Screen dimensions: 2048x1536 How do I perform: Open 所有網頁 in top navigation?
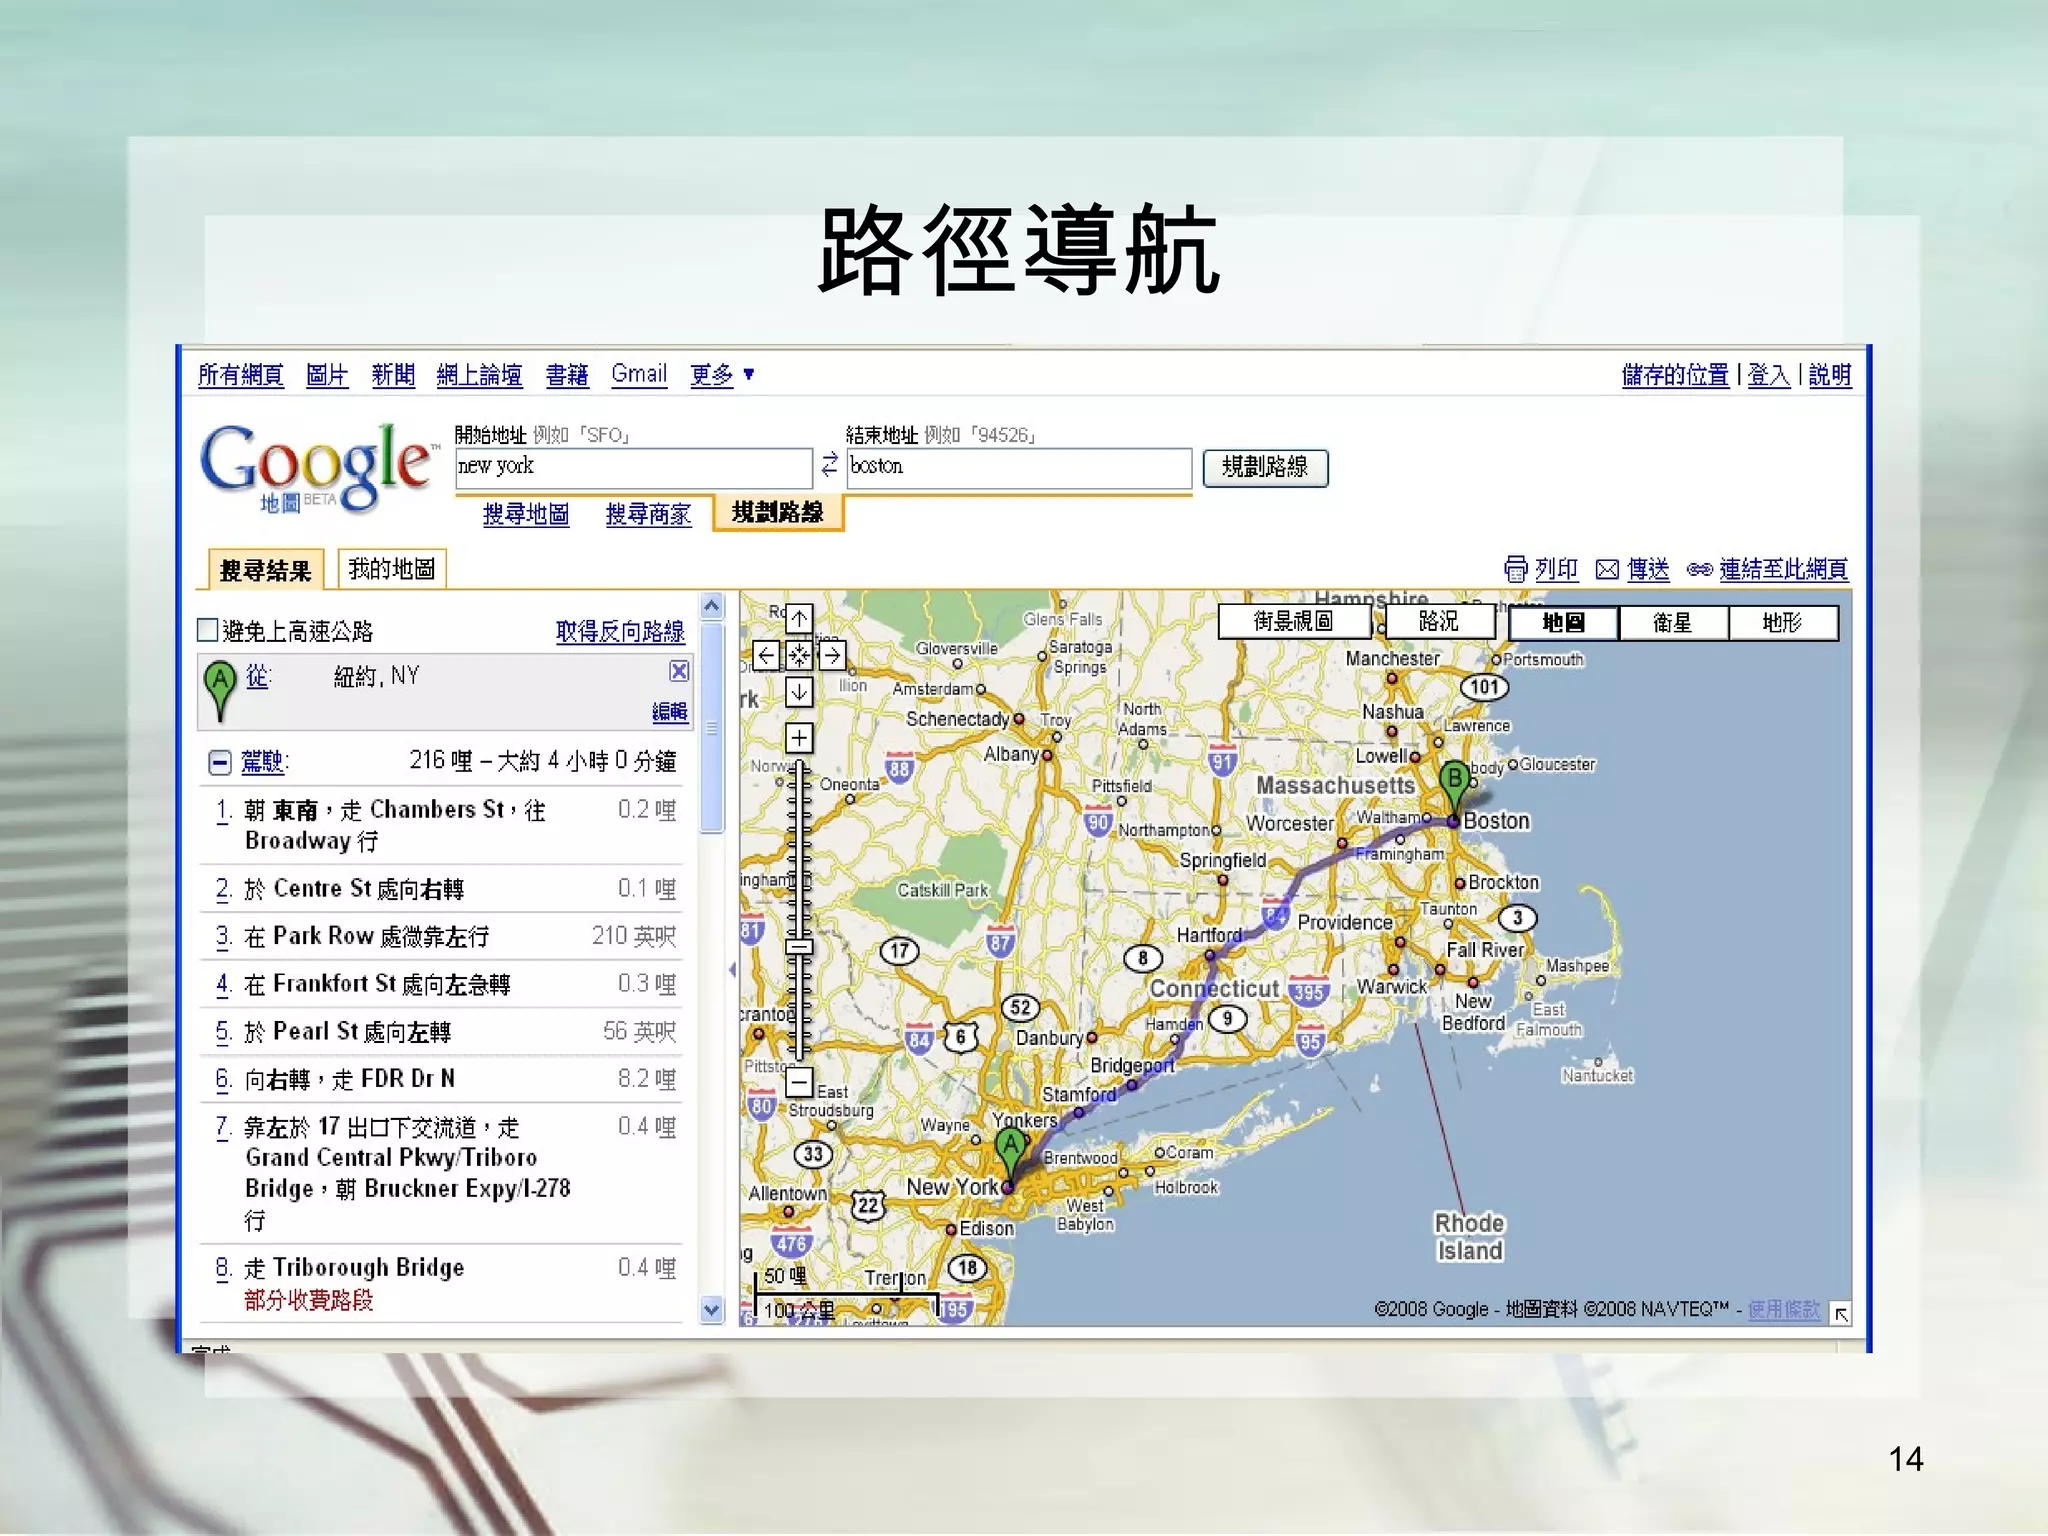pyautogui.click(x=240, y=375)
